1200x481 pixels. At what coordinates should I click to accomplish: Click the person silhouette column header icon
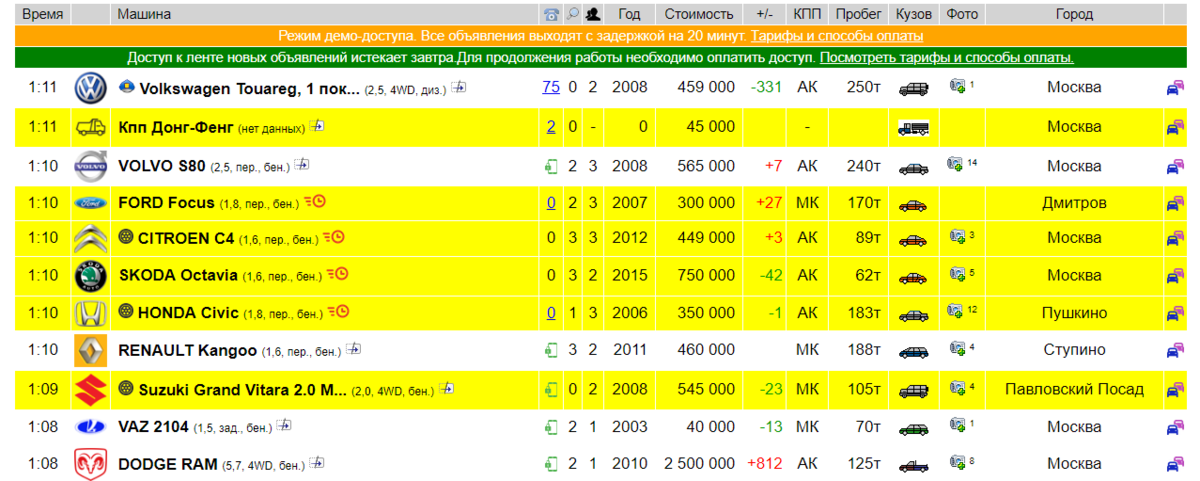click(x=593, y=14)
